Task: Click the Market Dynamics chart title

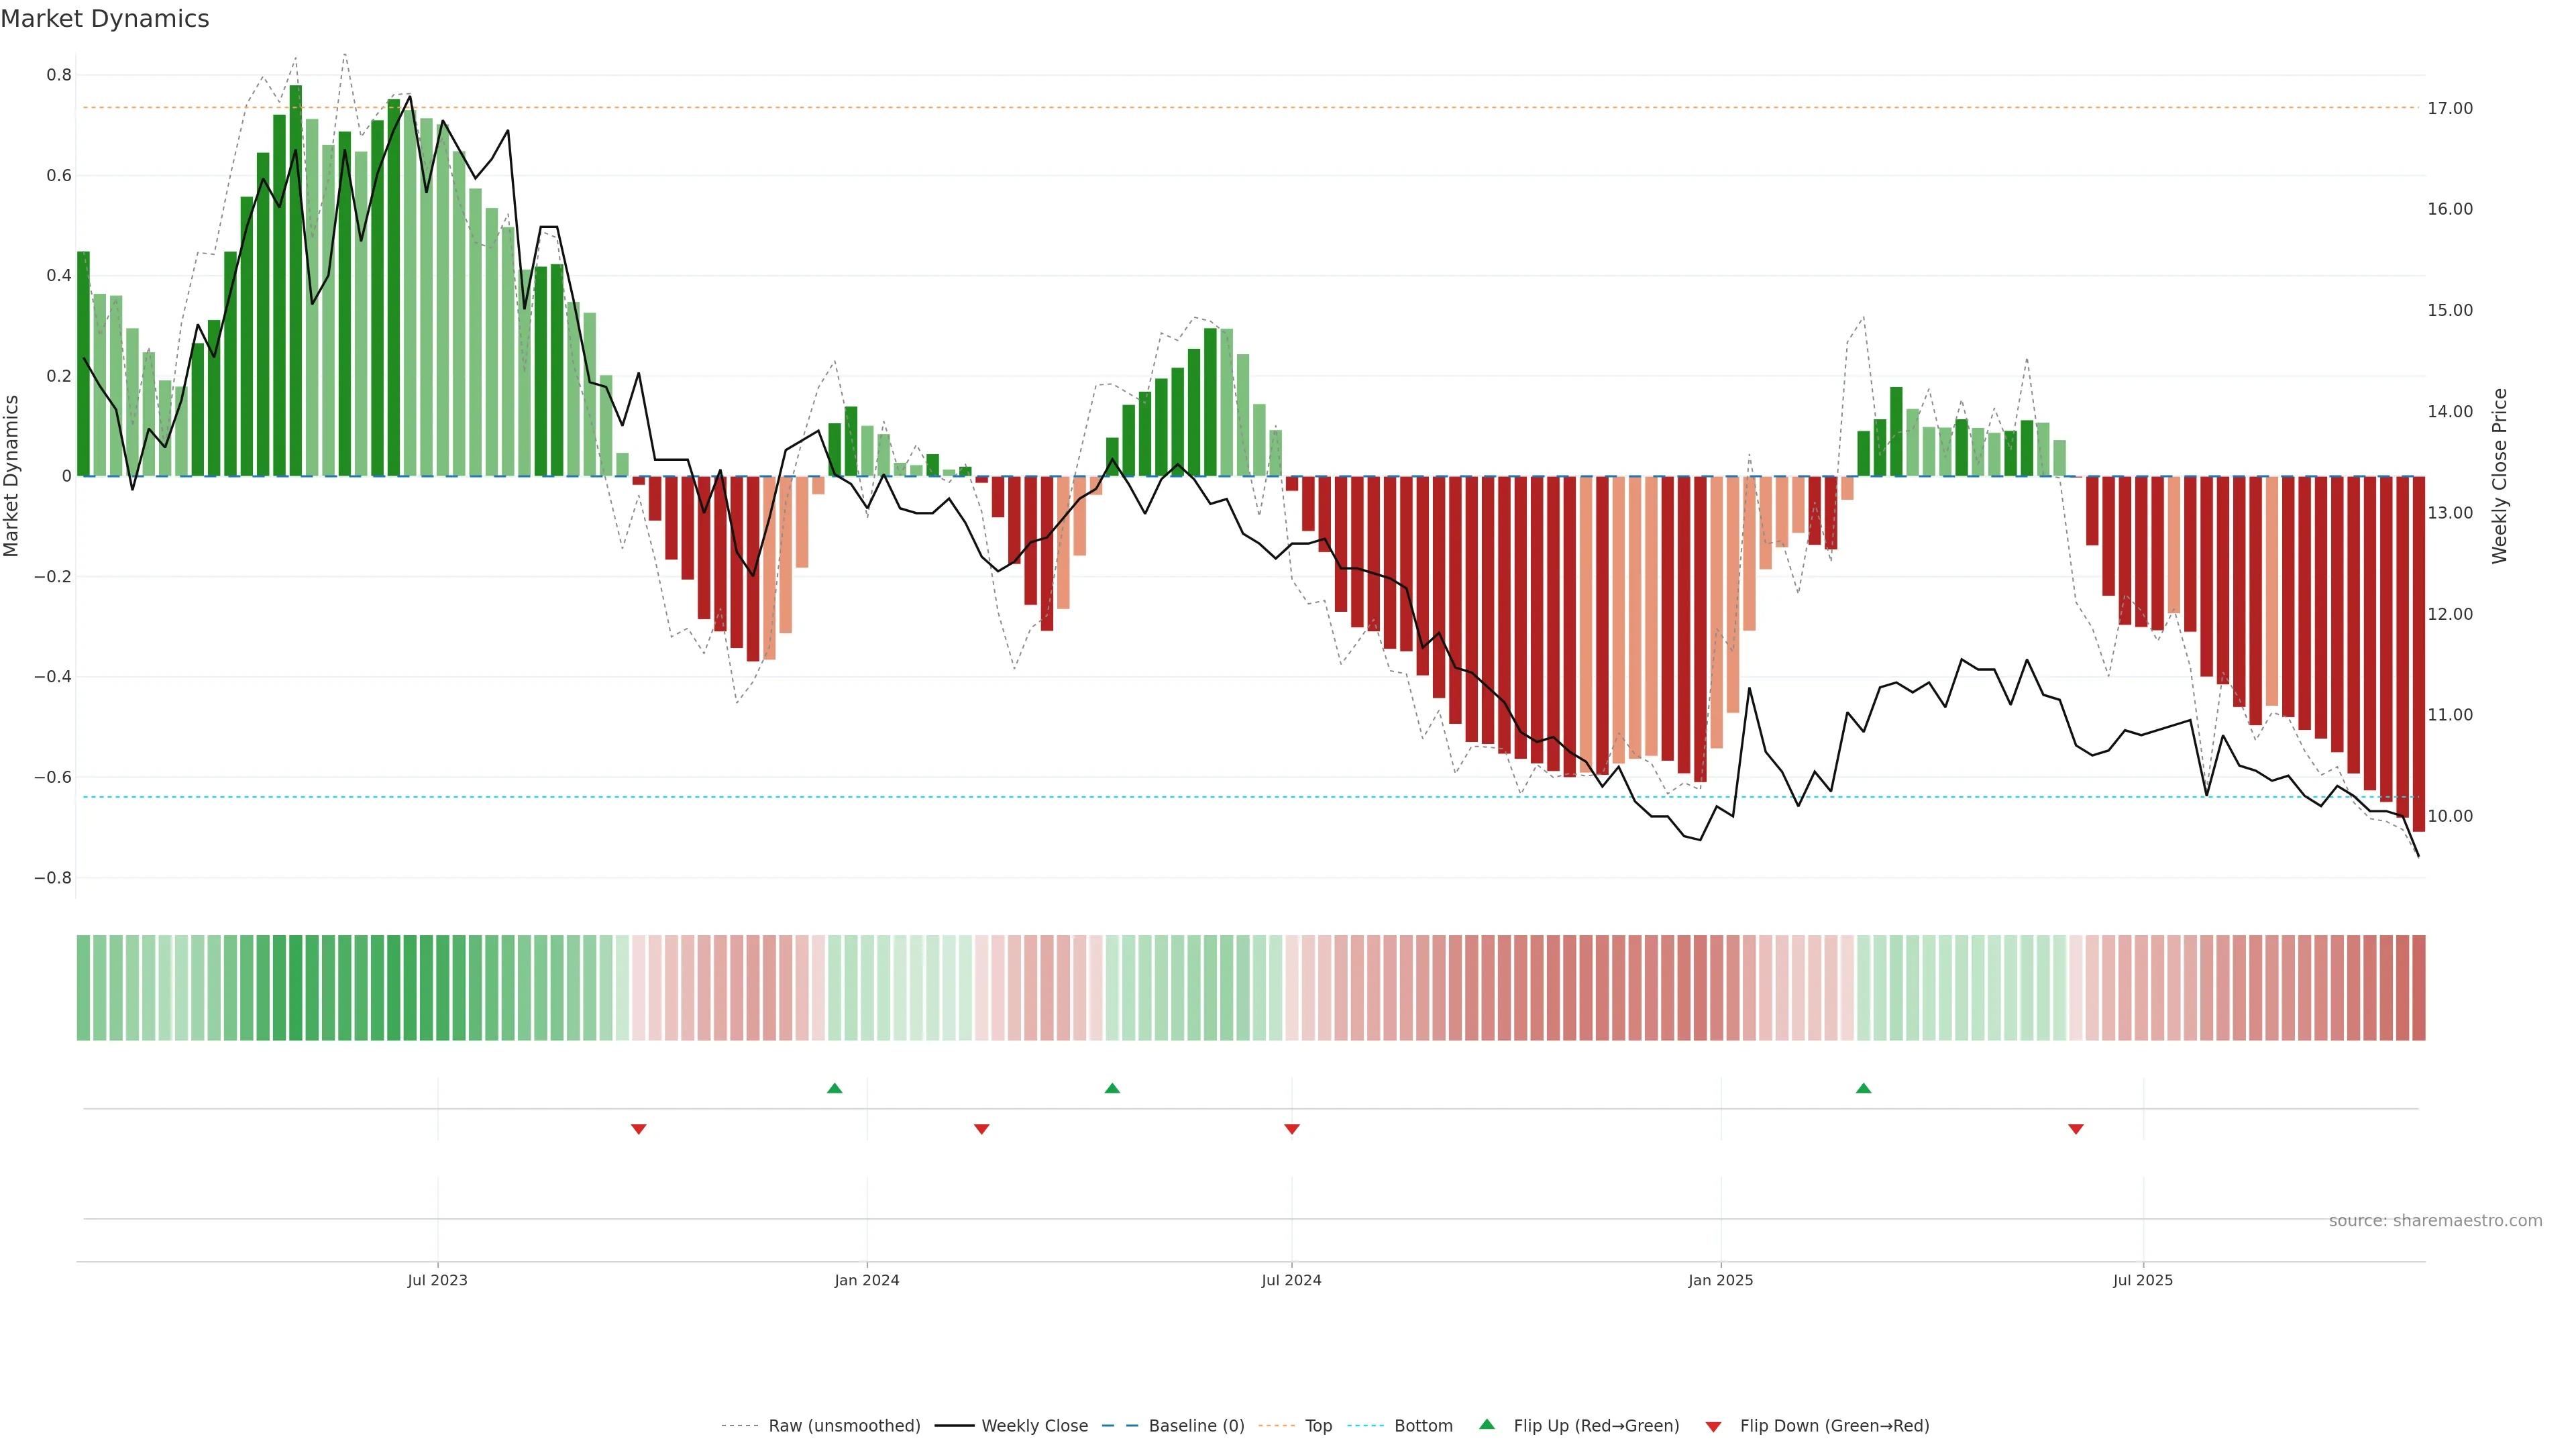Action: [x=105, y=19]
